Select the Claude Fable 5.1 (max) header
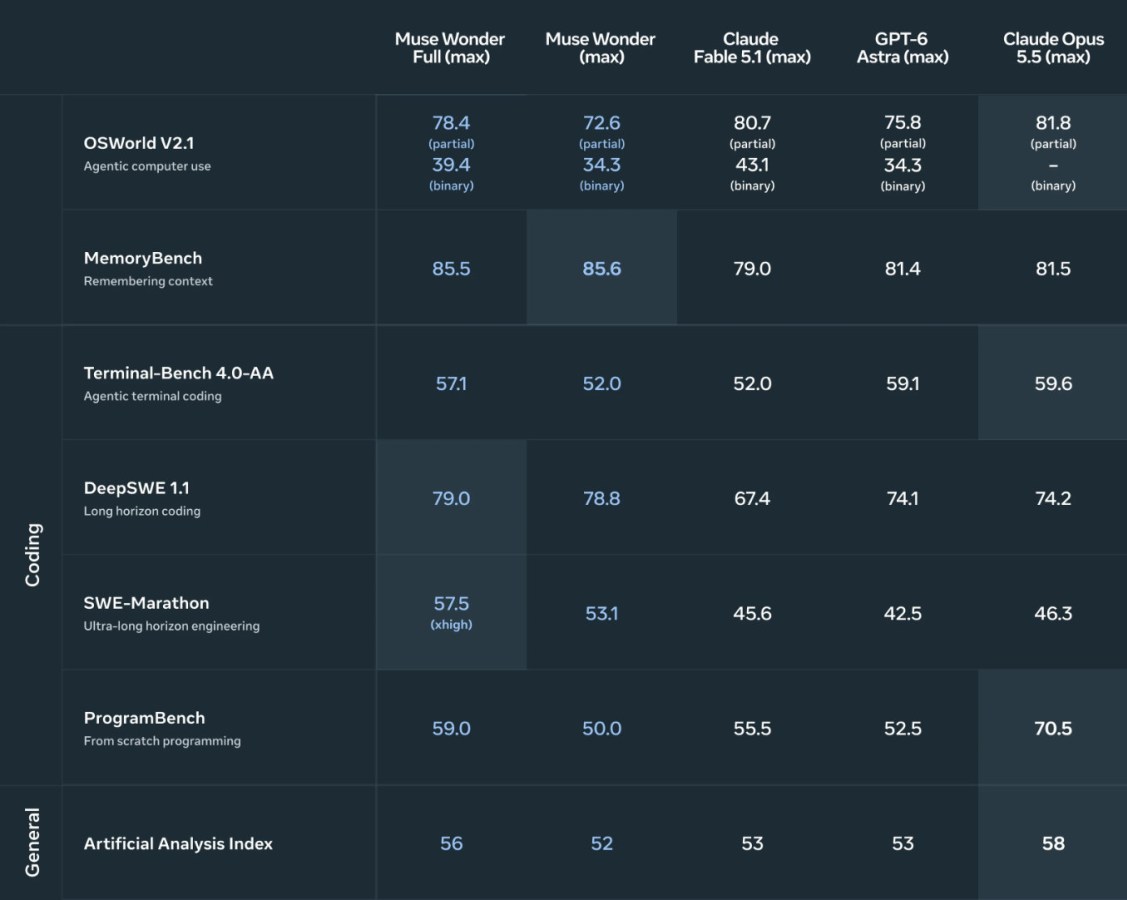Viewport: 1127px width, 900px height. (x=752, y=48)
